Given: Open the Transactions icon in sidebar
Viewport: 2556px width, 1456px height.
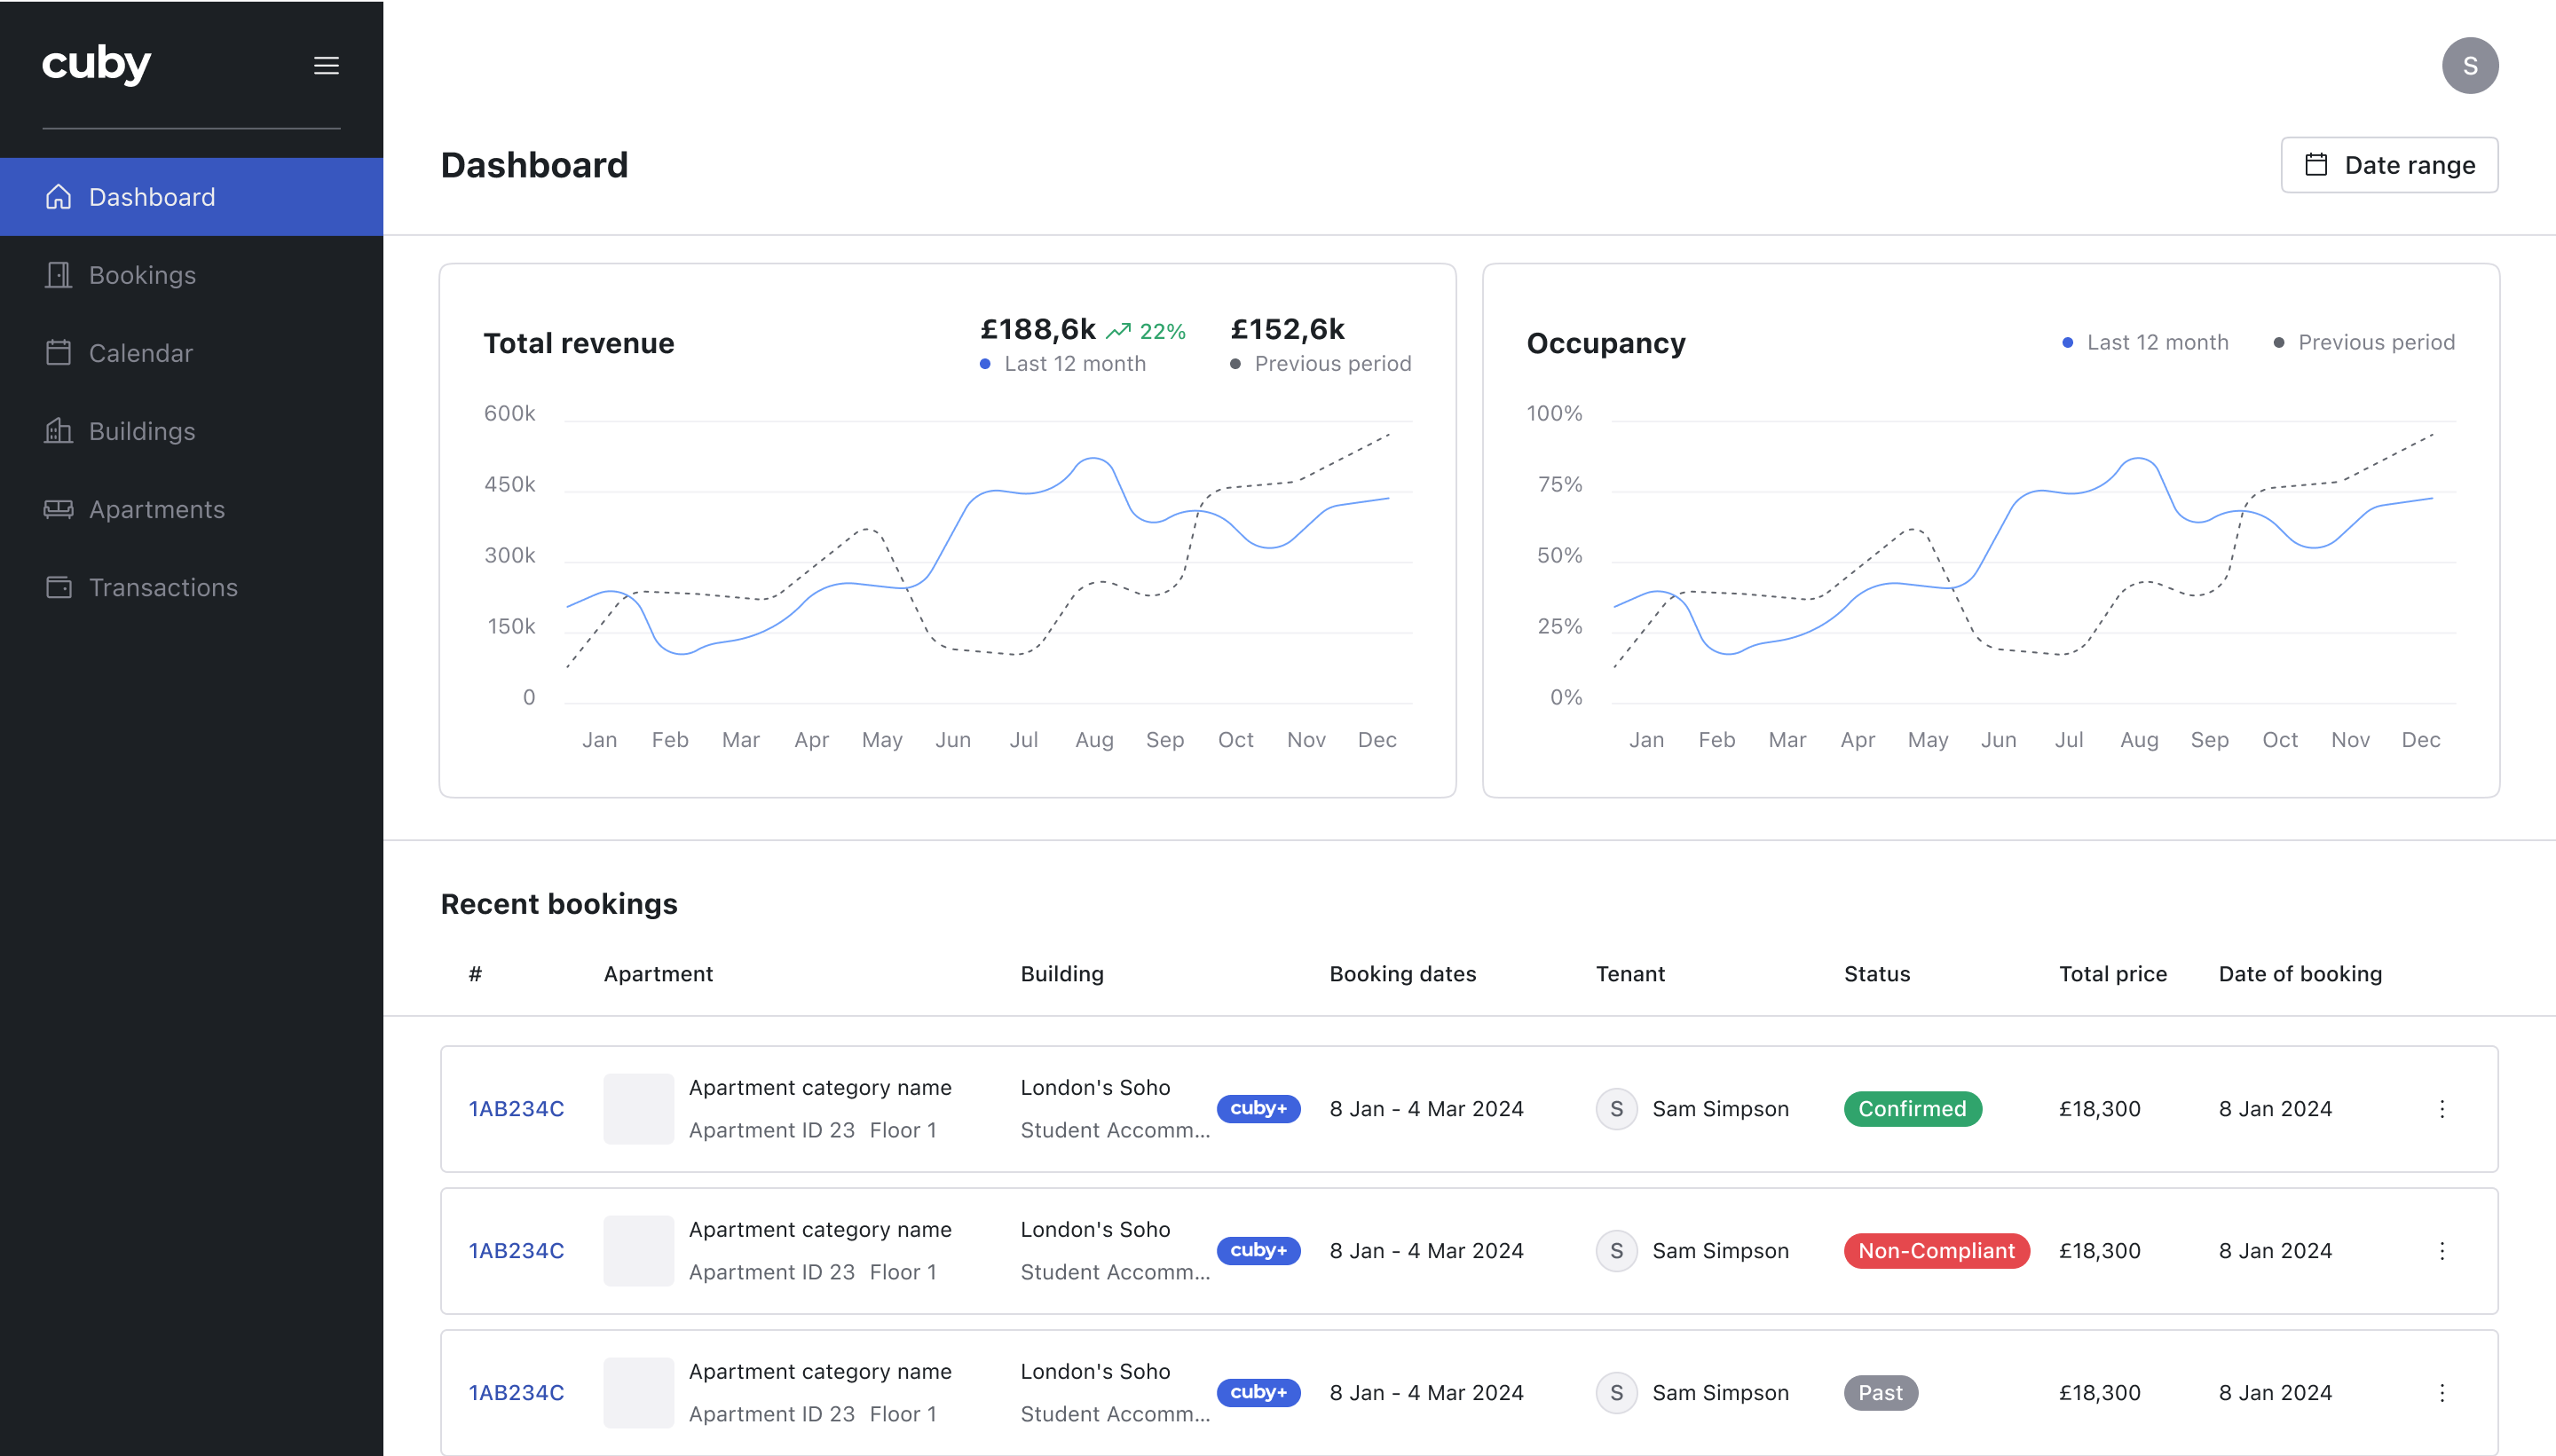Looking at the screenshot, I should point(58,587).
